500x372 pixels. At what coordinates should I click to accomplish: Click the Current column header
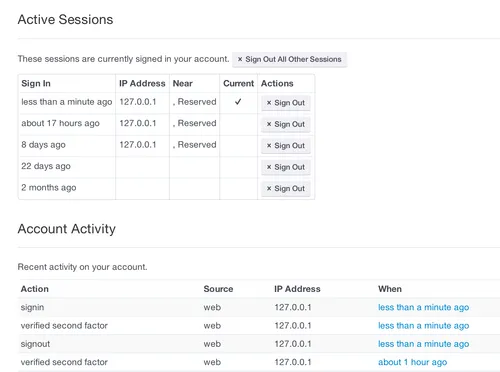[x=238, y=83]
